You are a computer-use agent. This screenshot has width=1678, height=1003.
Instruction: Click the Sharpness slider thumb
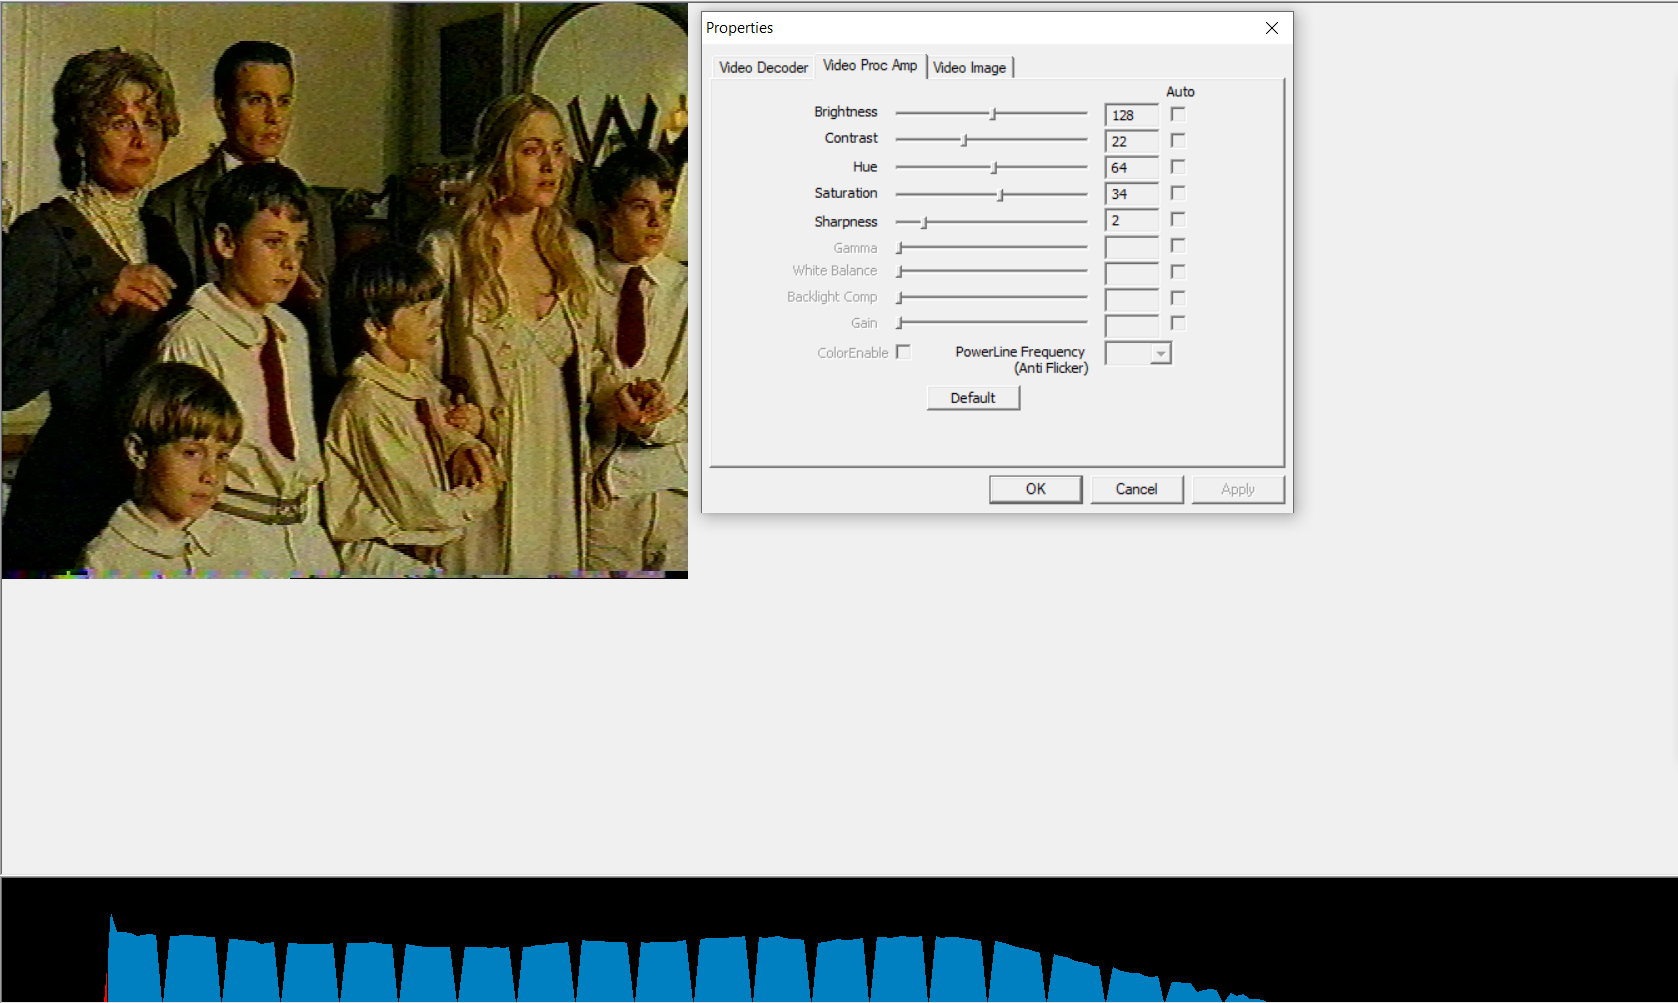pyautogui.click(x=925, y=221)
